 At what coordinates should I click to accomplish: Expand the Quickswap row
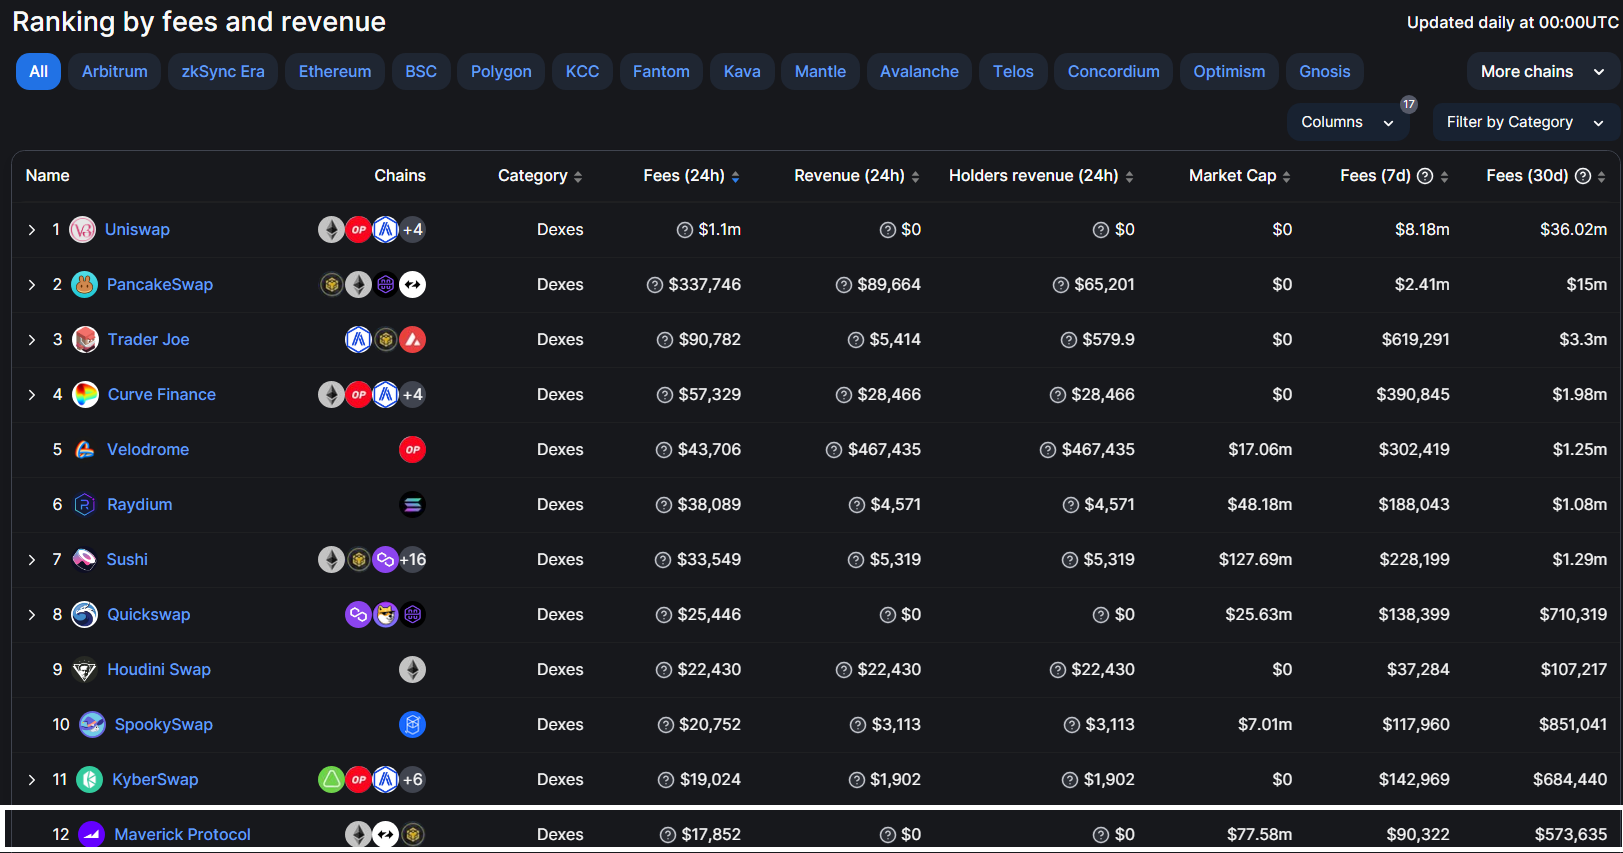point(32,615)
